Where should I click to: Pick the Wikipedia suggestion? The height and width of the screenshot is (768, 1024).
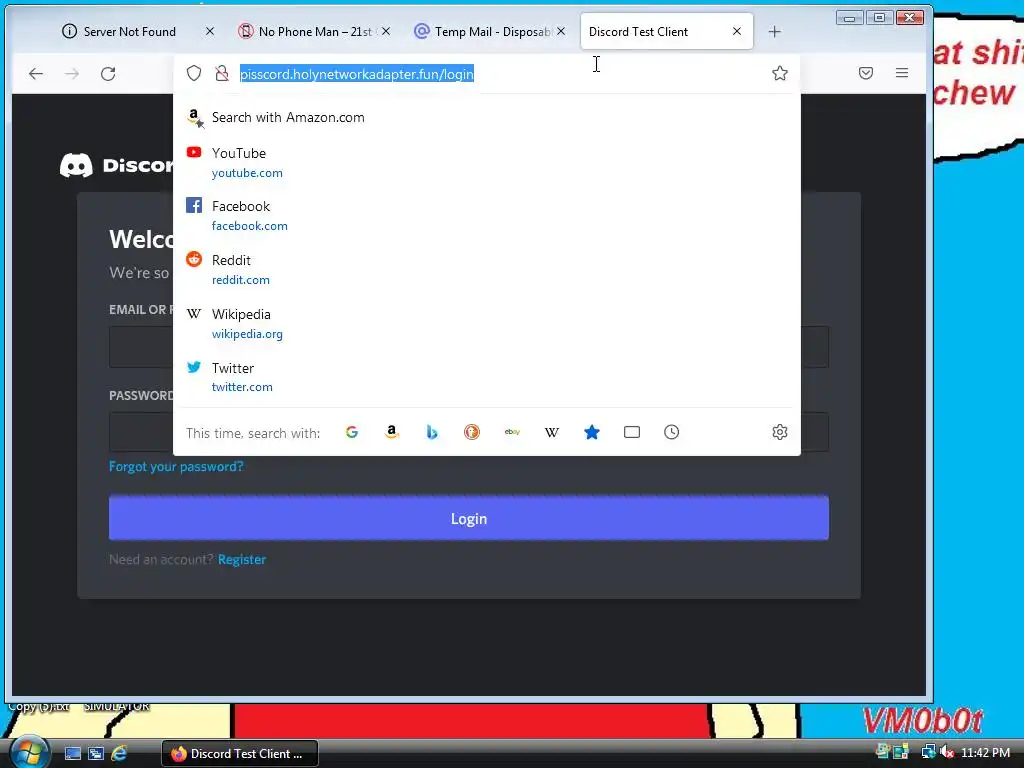coord(487,323)
